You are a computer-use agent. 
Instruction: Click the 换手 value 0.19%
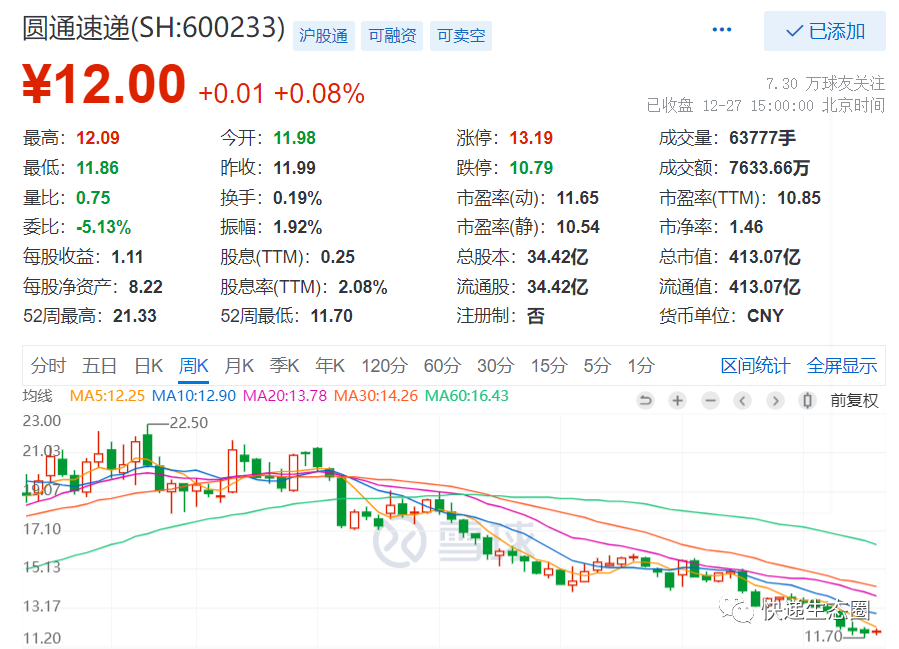298,198
